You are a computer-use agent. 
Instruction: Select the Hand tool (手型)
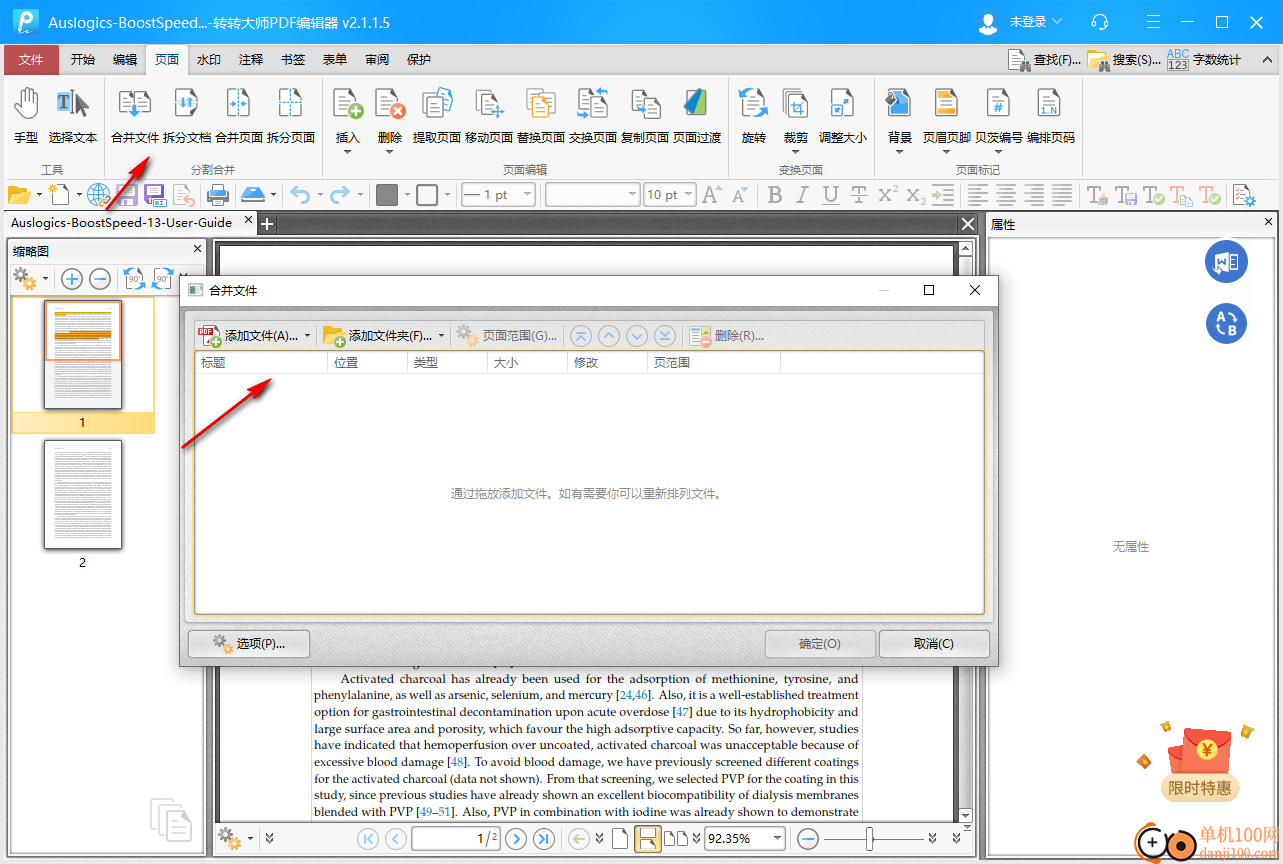point(26,115)
